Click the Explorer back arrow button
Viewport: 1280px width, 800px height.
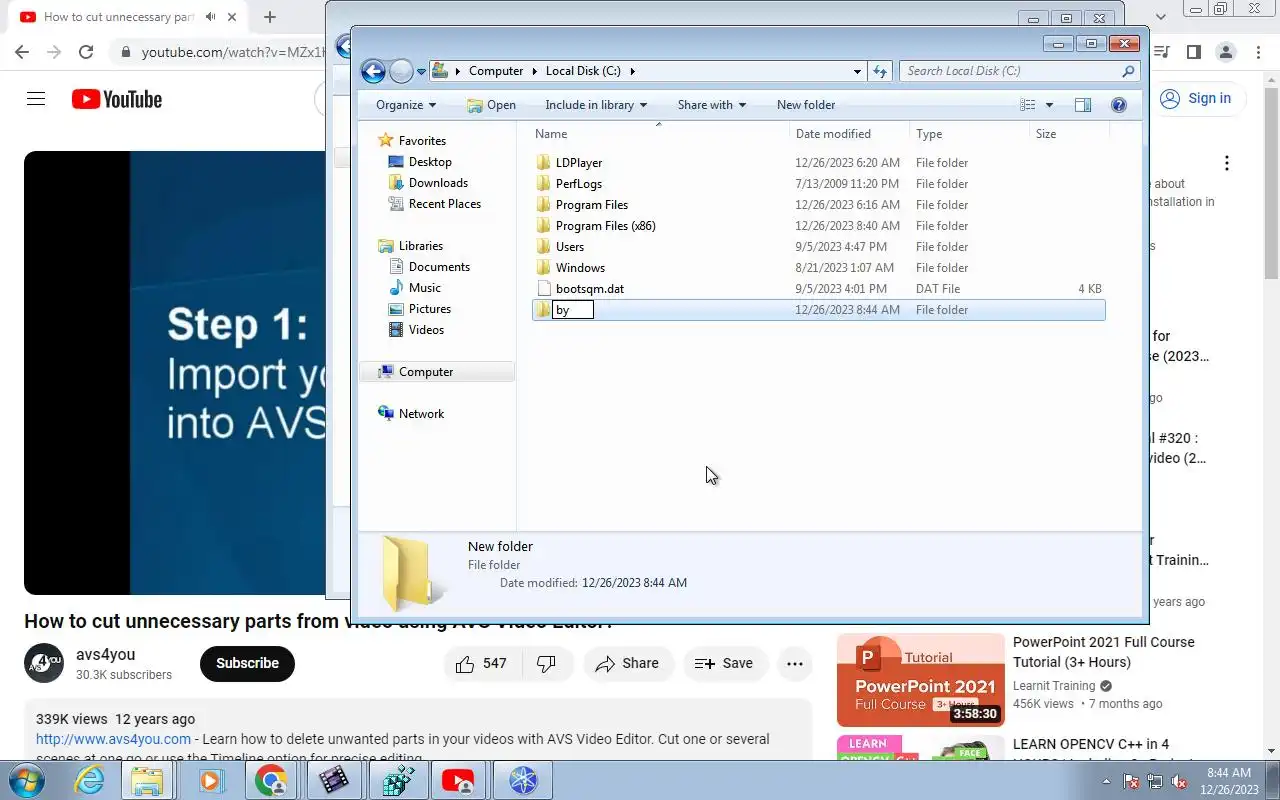click(x=373, y=71)
